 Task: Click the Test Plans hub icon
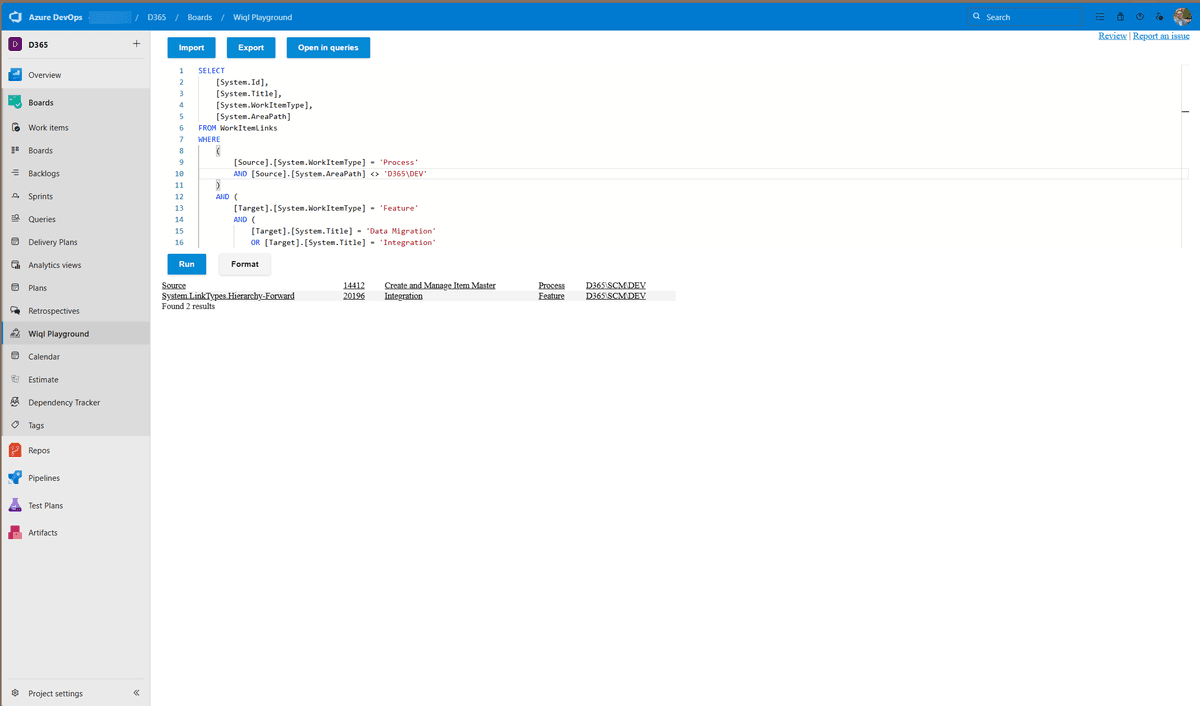click(15, 505)
